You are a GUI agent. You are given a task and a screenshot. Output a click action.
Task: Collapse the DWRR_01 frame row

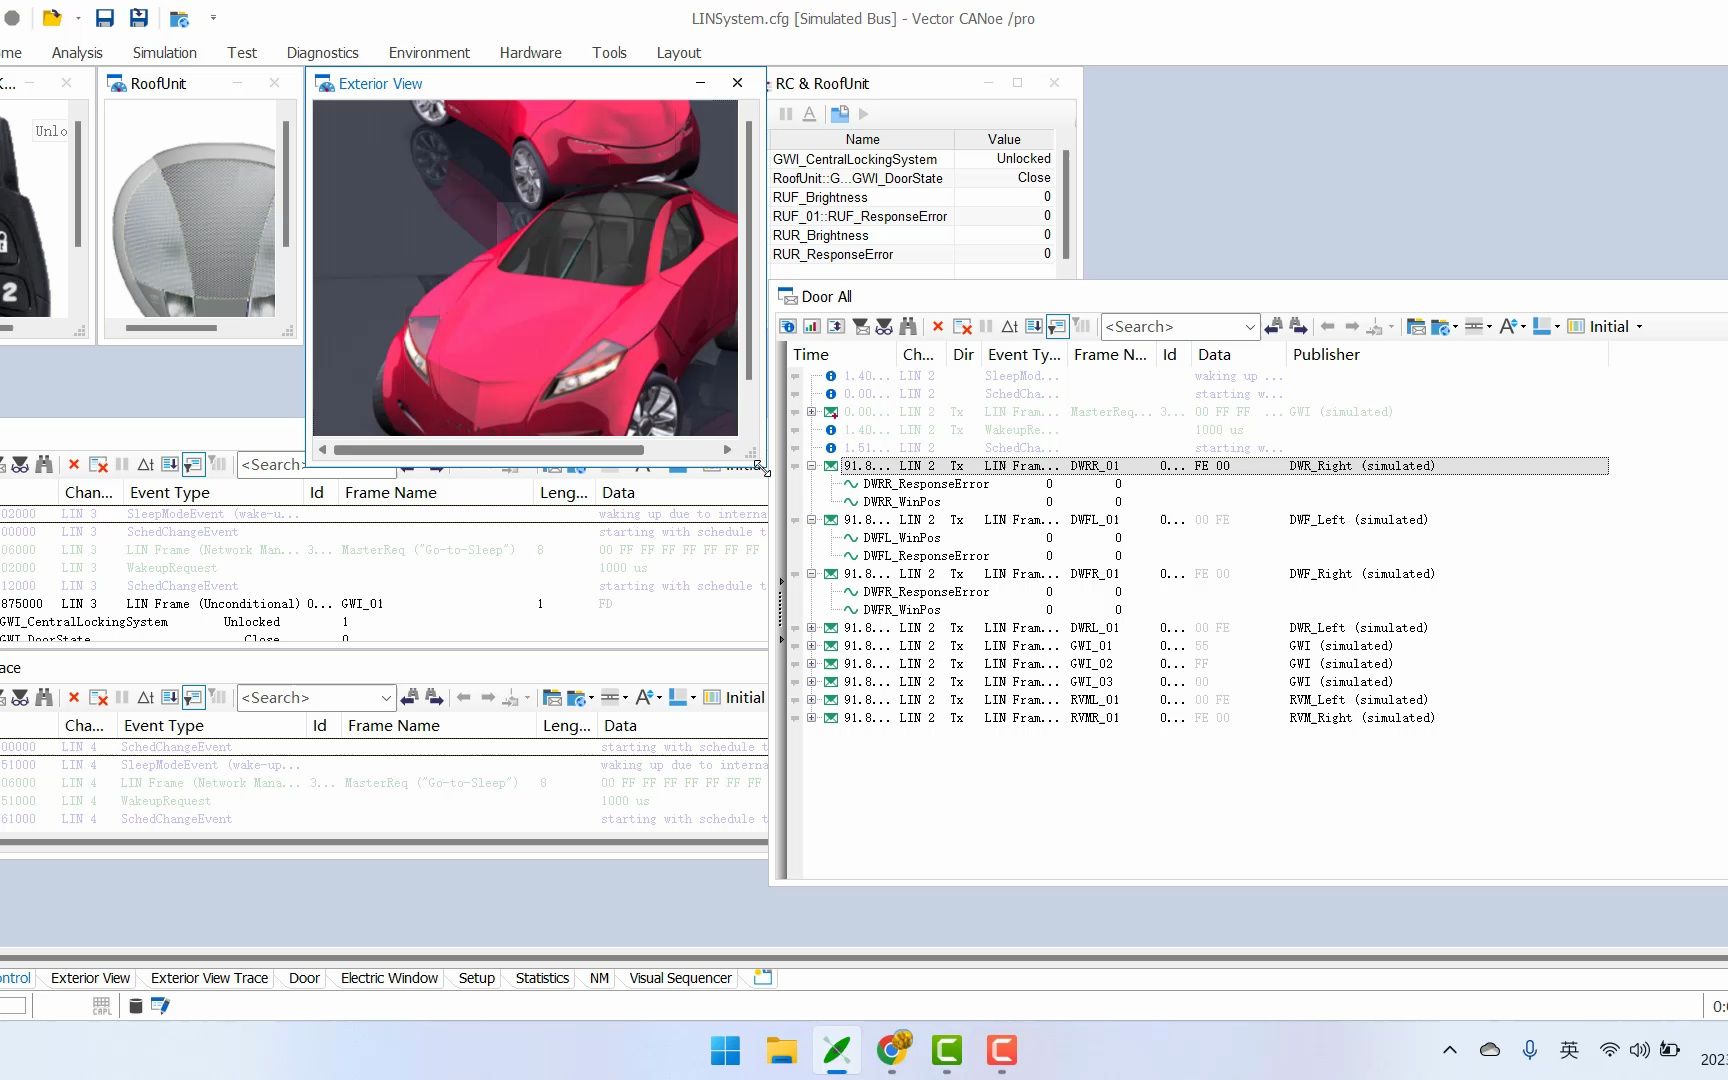tap(811, 466)
